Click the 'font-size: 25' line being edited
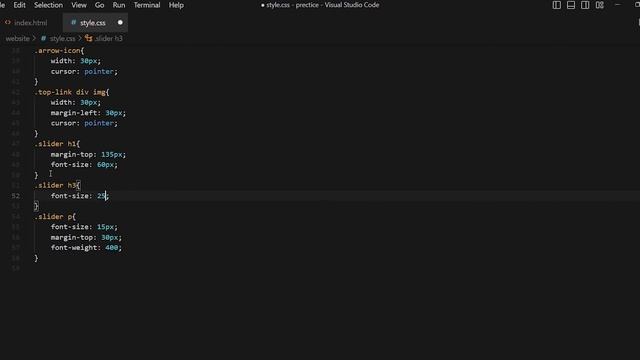This screenshot has width=640, height=360. coord(80,196)
